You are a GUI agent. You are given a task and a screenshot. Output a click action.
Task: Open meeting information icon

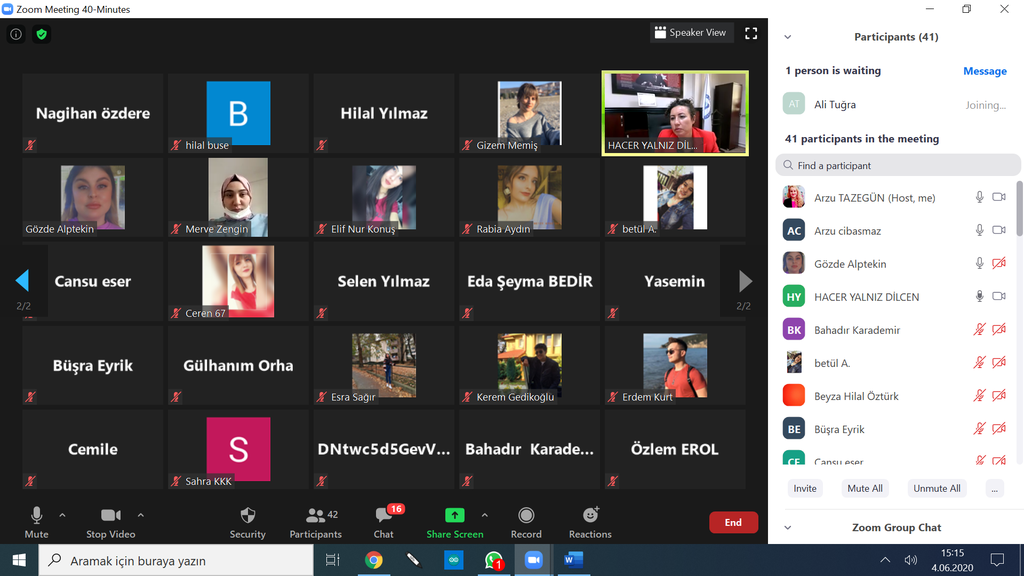16,34
